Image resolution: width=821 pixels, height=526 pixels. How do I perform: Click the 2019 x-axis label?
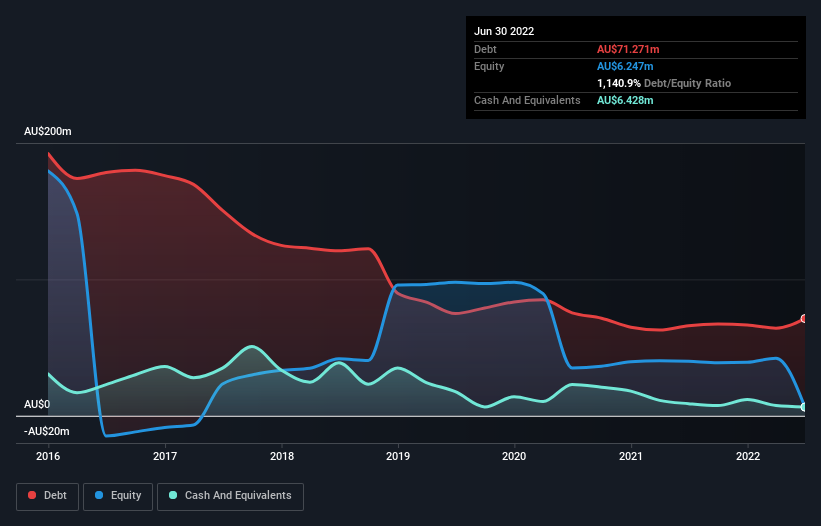pyautogui.click(x=398, y=456)
